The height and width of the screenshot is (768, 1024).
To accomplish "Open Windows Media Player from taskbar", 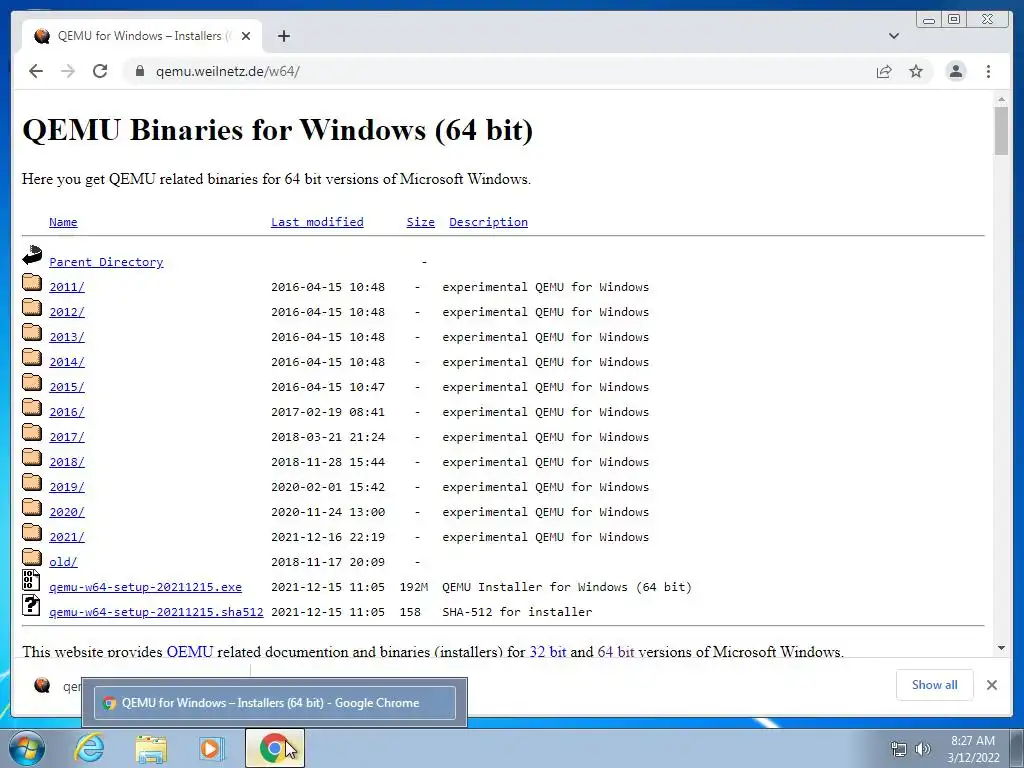I will 211,748.
